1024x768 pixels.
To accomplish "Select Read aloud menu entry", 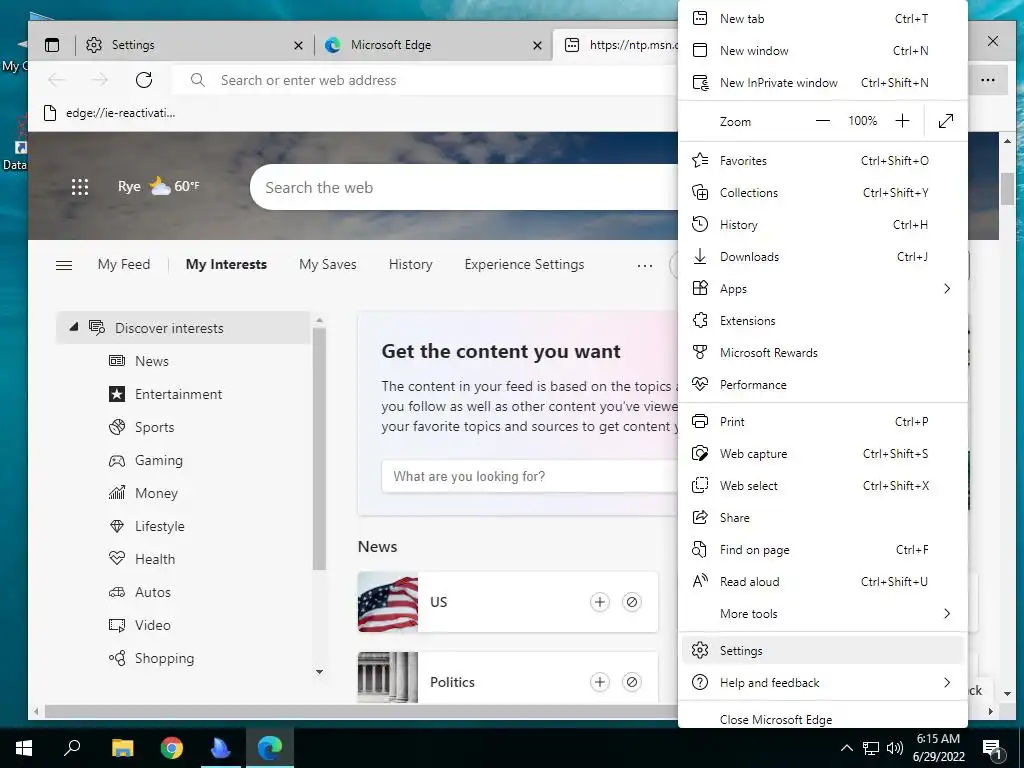I will [823, 581].
